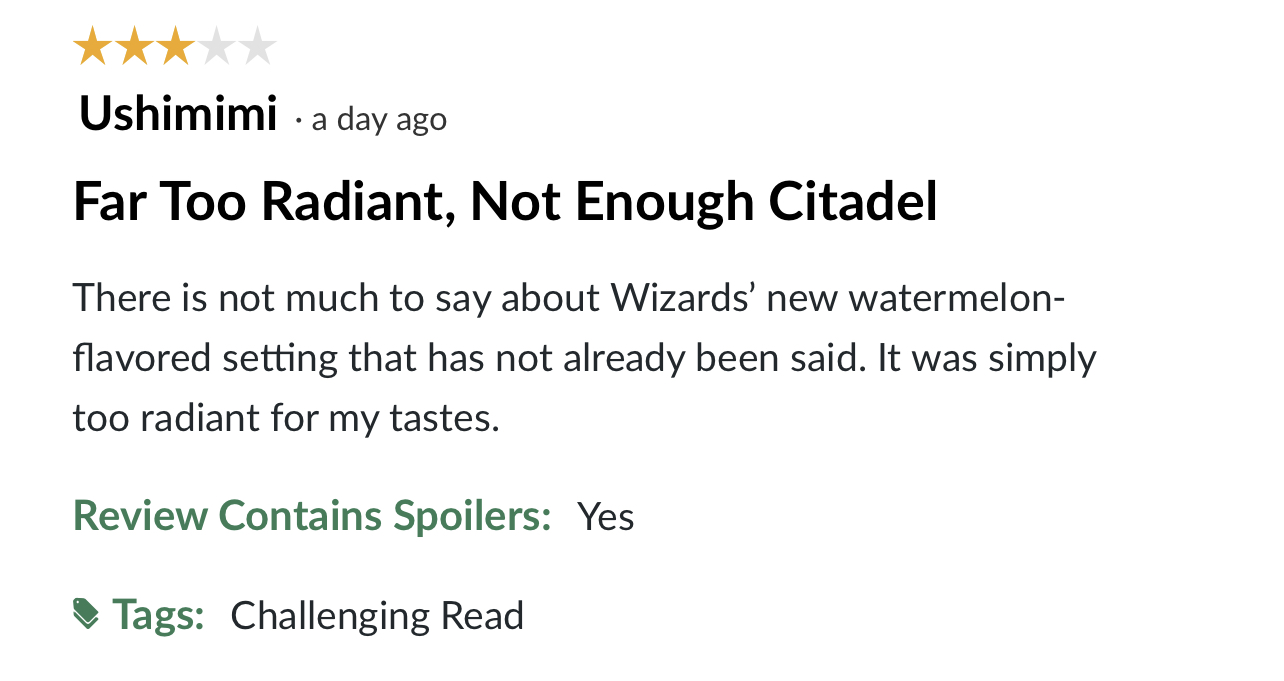Select the Challenging Read tag
The image size is (1284, 681).
tap(377, 616)
